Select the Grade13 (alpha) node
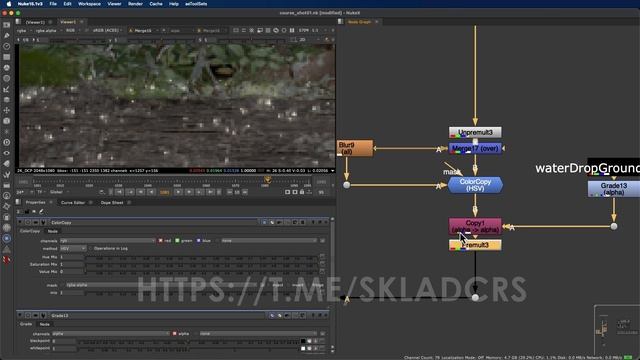Viewport: 640px width, 360px height. [x=613, y=189]
